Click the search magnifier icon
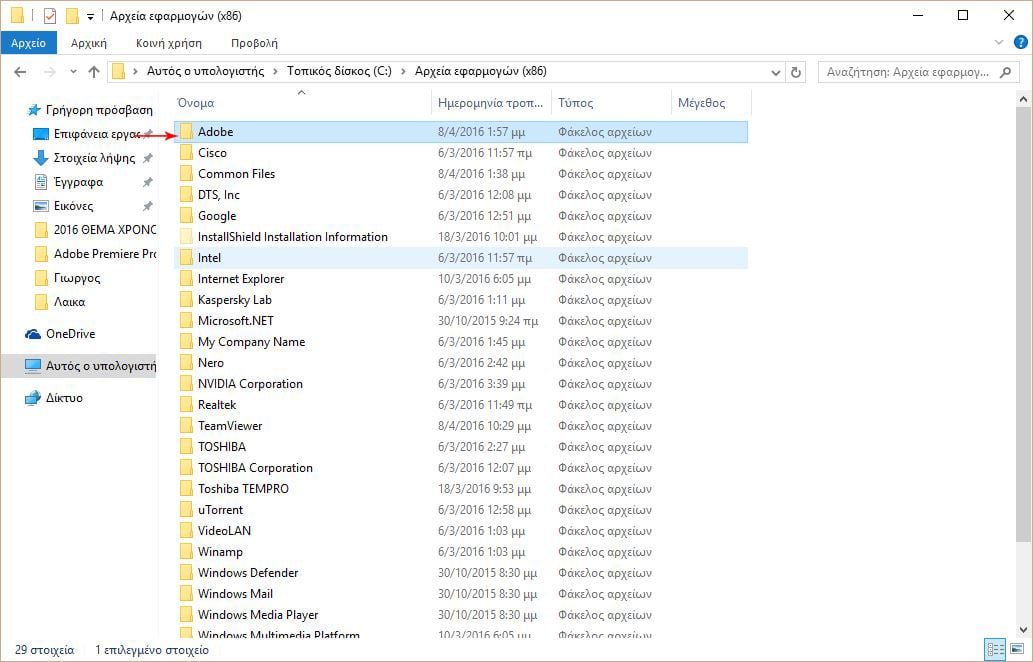The width and height of the screenshot is (1033, 662). coord(1005,72)
